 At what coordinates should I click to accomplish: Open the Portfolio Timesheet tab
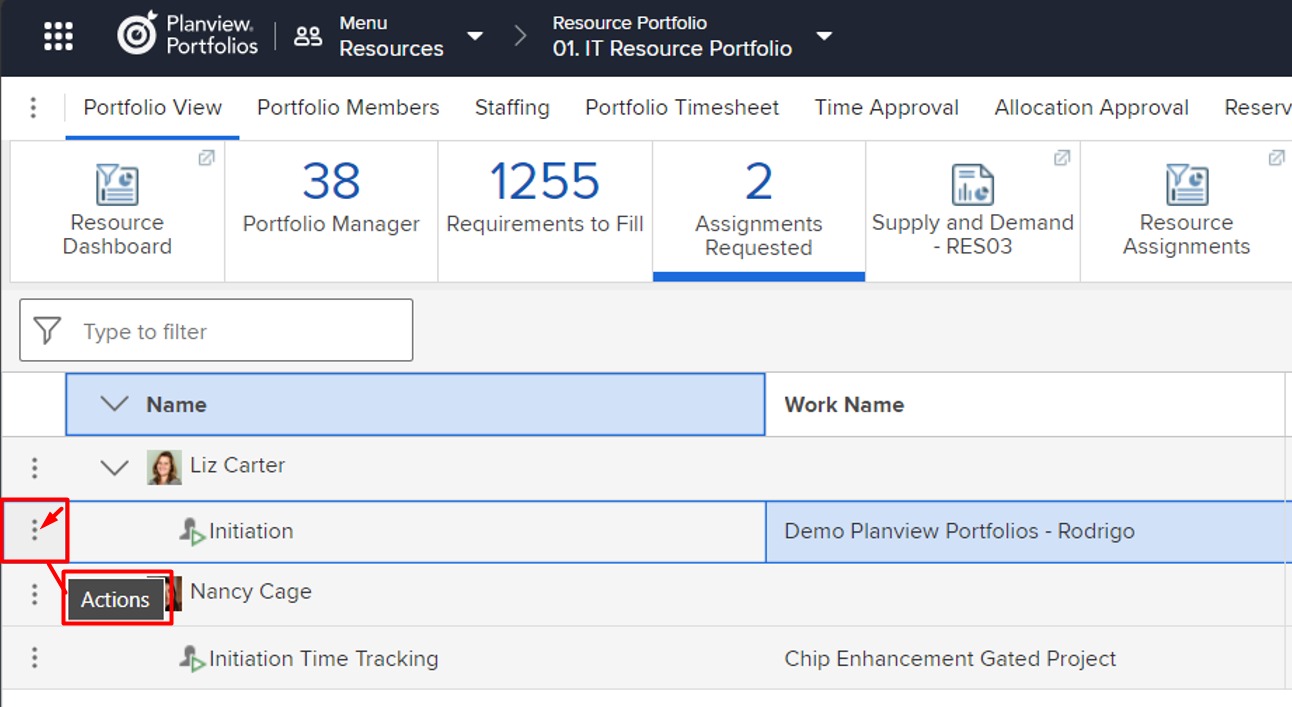[682, 108]
